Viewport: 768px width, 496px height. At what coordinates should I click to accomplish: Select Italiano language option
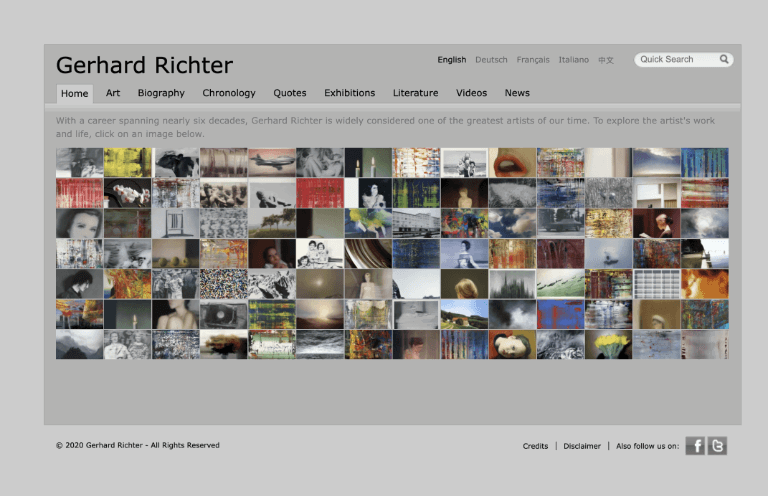coord(574,60)
